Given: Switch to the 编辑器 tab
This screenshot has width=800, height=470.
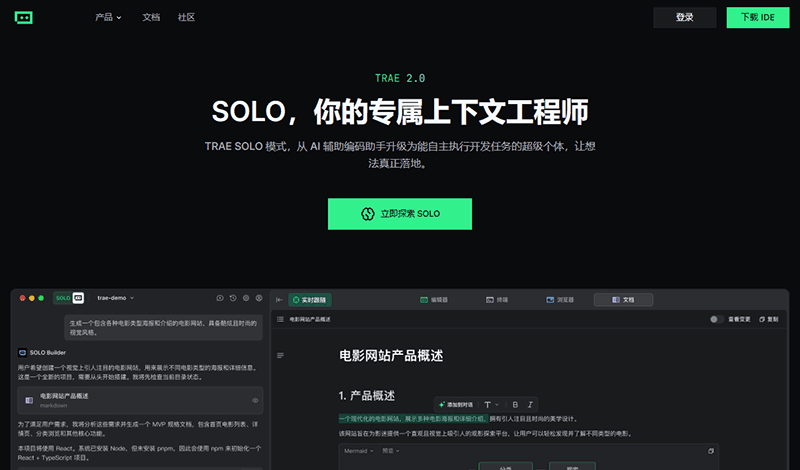Looking at the screenshot, I should click(434, 300).
